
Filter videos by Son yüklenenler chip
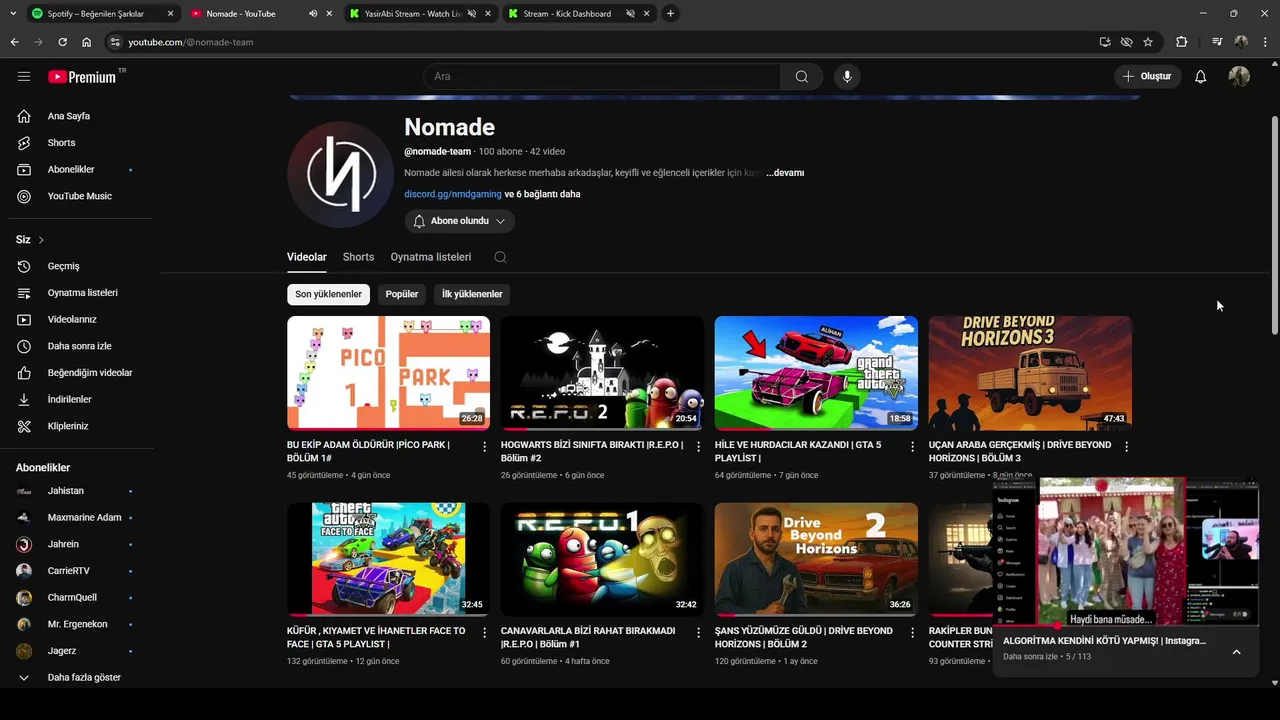328,294
